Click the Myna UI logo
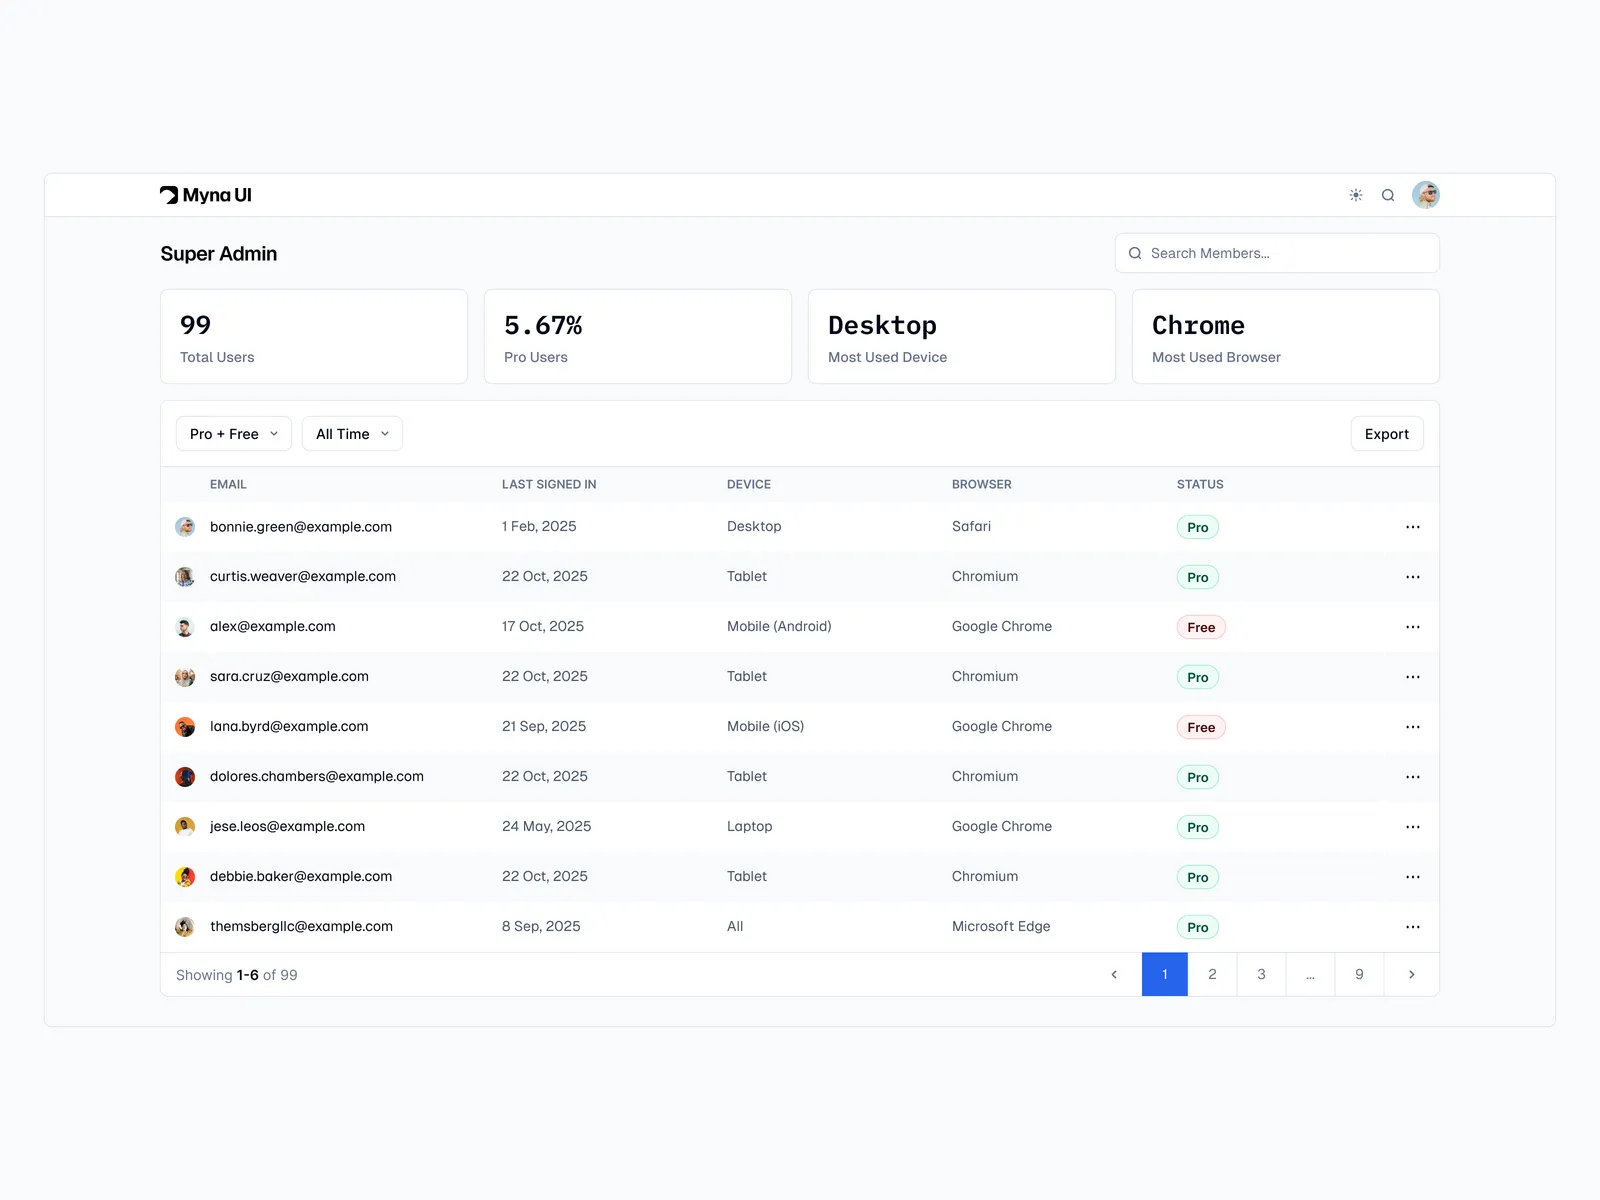This screenshot has width=1600, height=1200. click(x=206, y=195)
